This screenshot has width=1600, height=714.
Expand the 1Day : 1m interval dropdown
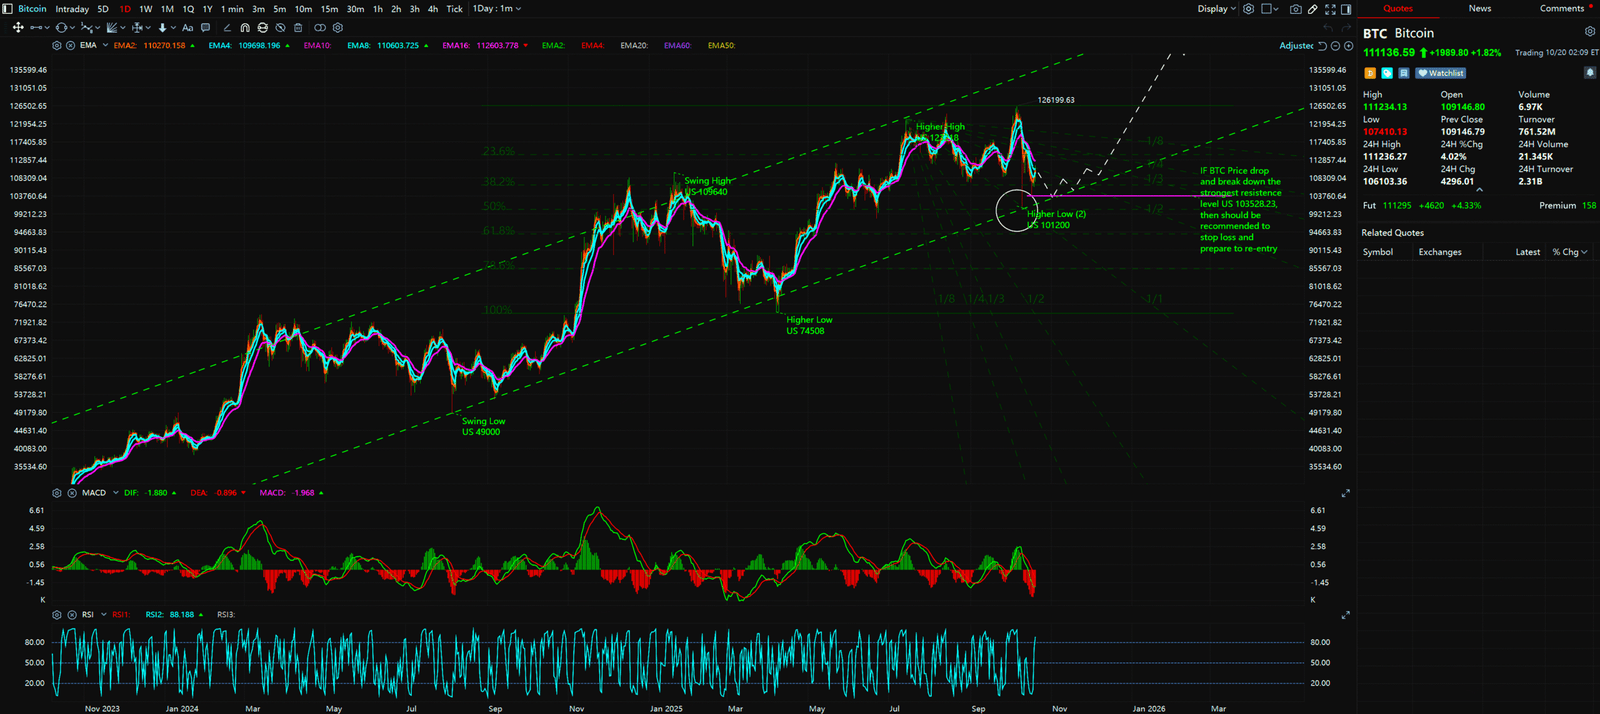(497, 9)
